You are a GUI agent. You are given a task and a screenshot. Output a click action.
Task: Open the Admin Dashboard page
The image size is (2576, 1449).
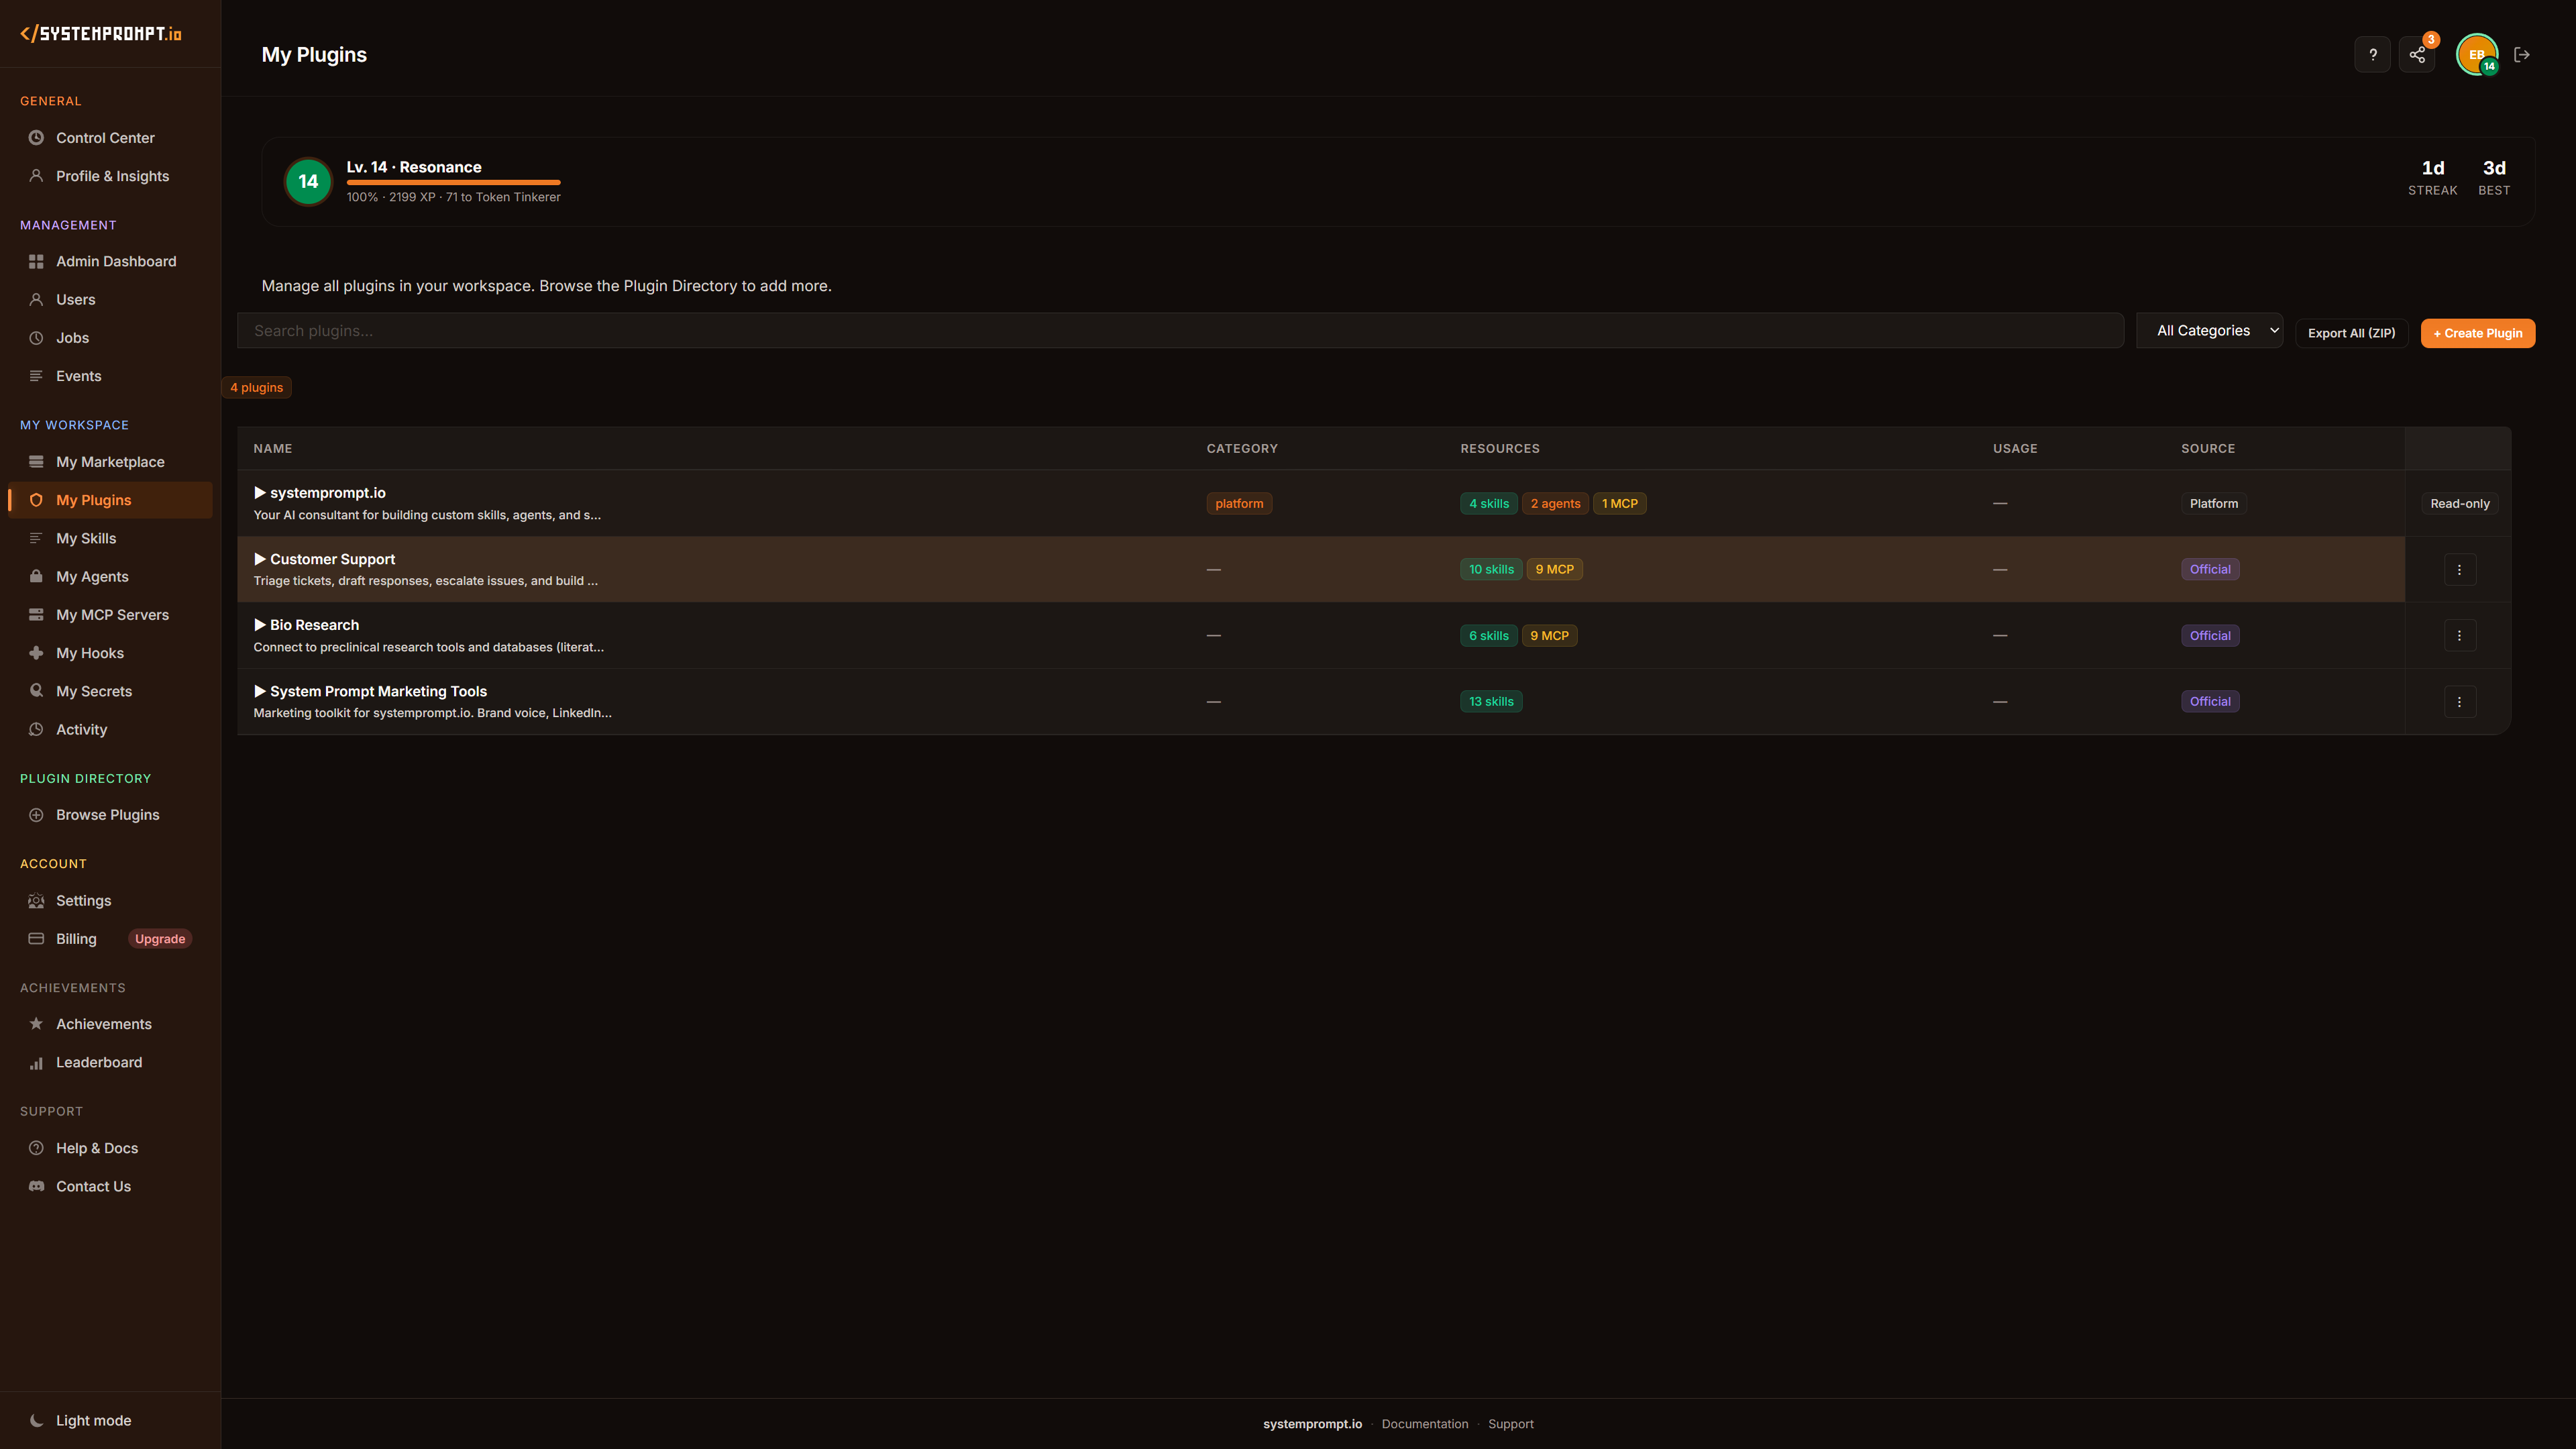pos(116,261)
